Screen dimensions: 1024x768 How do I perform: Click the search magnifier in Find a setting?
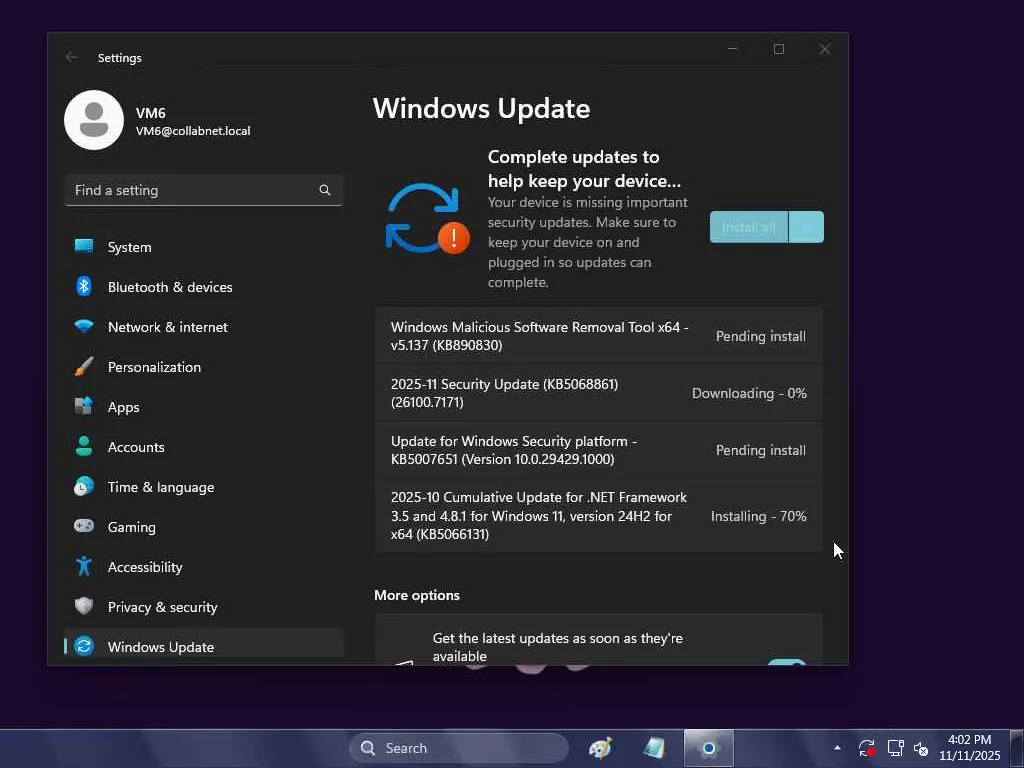point(325,190)
